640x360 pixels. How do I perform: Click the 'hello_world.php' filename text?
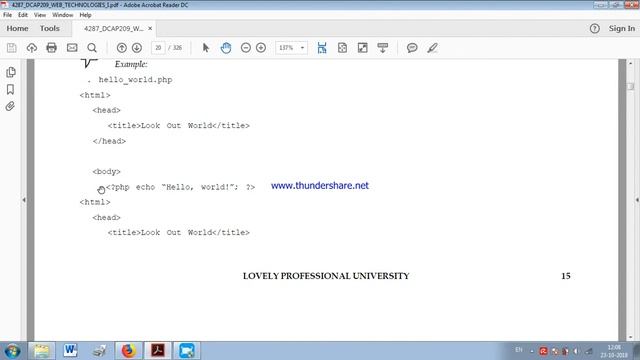pyautogui.click(x=135, y=80)
